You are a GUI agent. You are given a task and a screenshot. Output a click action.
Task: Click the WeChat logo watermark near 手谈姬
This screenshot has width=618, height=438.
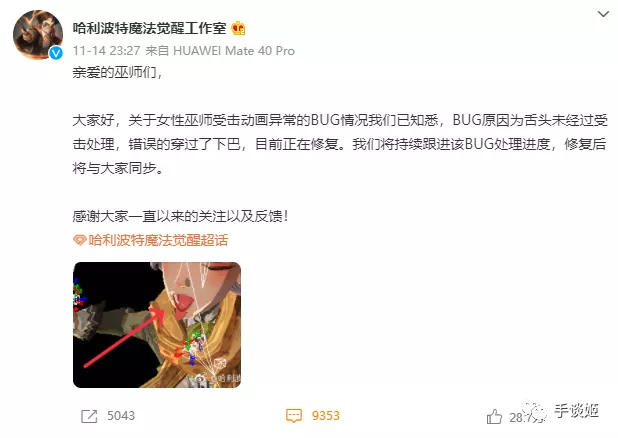[x=534, y=412]
